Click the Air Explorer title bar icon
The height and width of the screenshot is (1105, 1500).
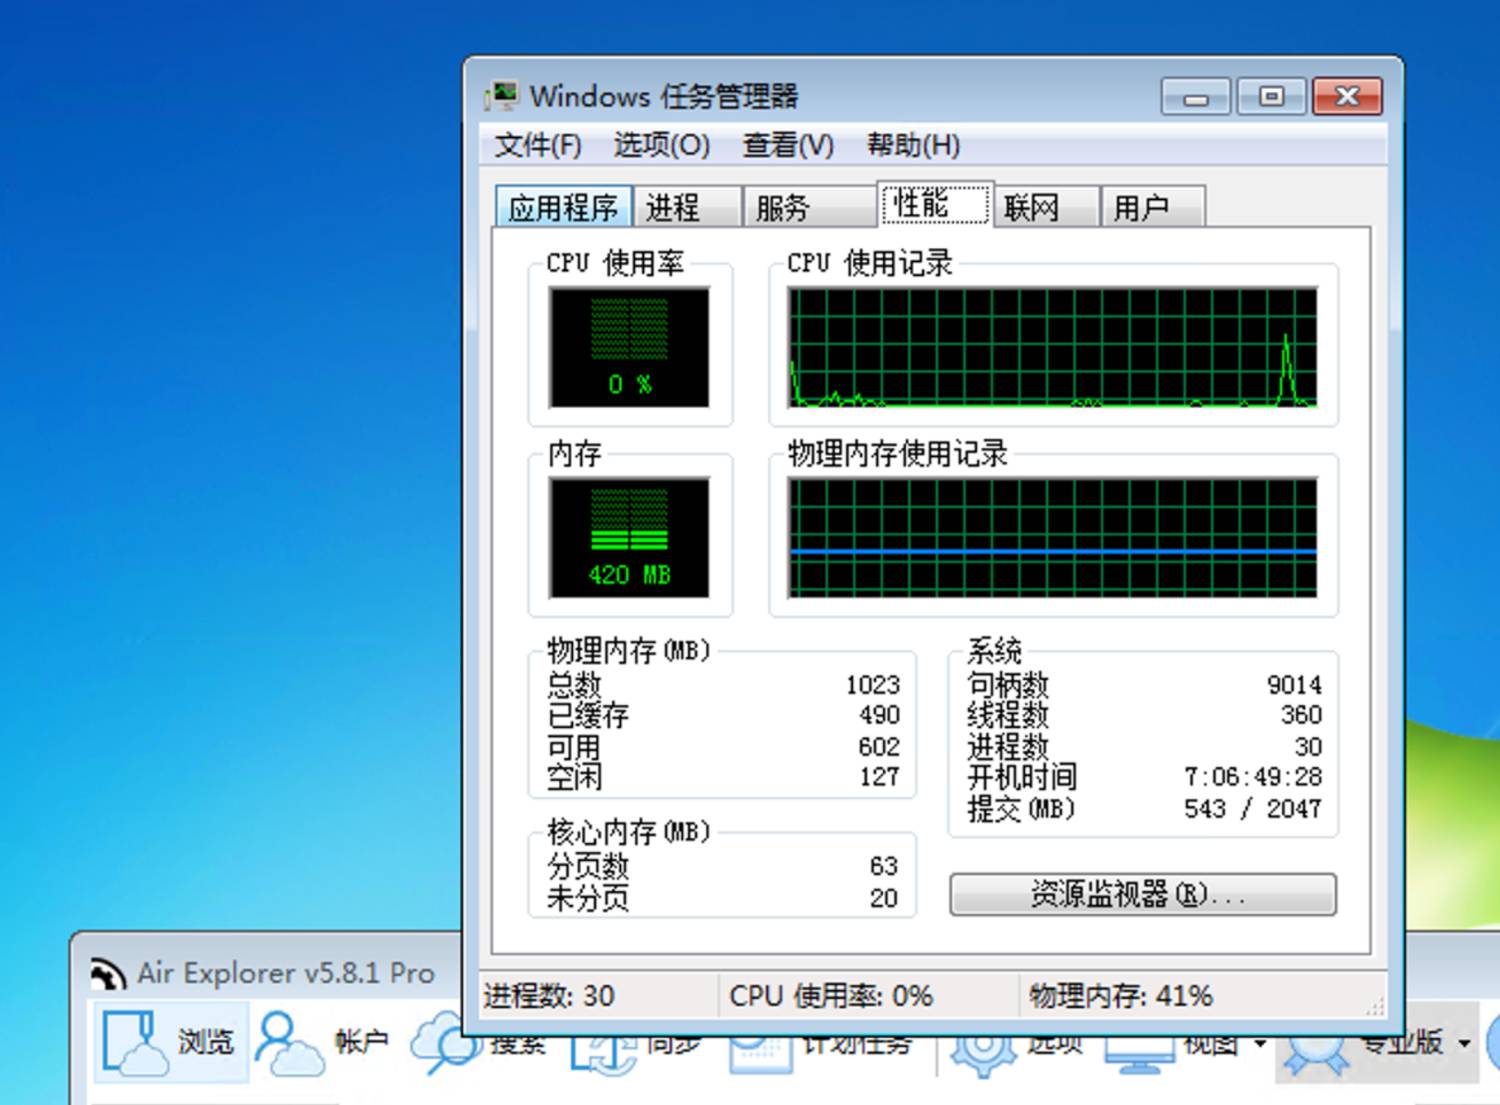[107, 973]
